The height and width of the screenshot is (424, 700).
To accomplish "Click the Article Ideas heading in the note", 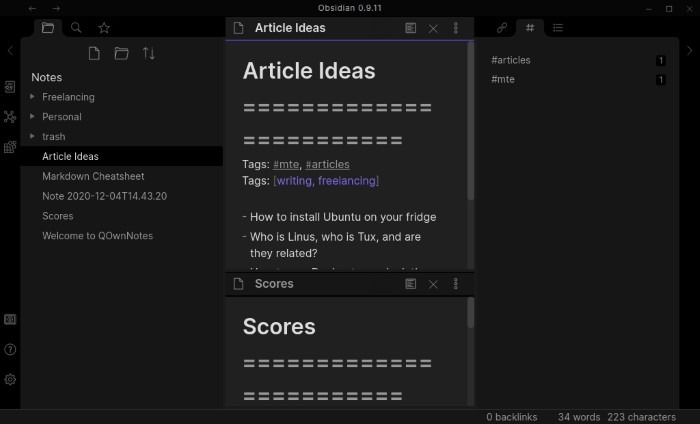I will pos(309,71).
